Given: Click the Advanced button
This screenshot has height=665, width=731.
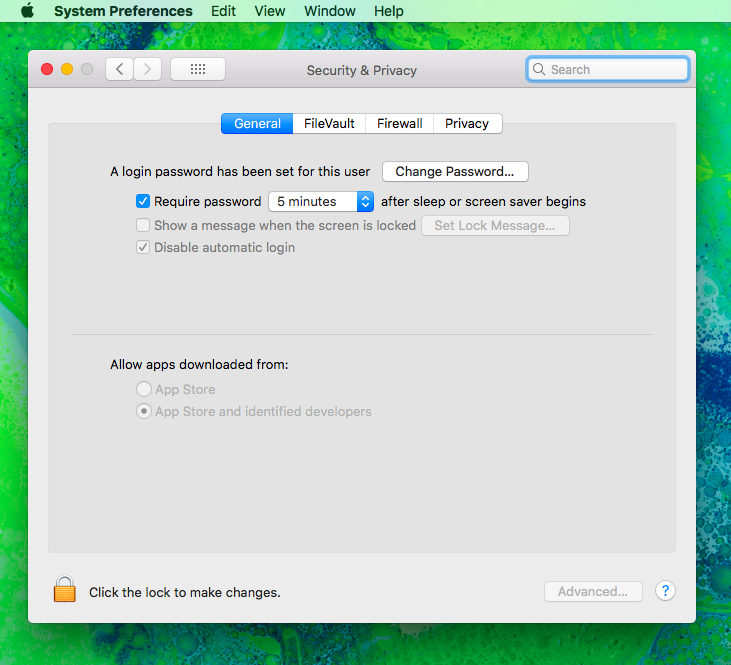Looking at the screenshot, I should click(593, 591).
